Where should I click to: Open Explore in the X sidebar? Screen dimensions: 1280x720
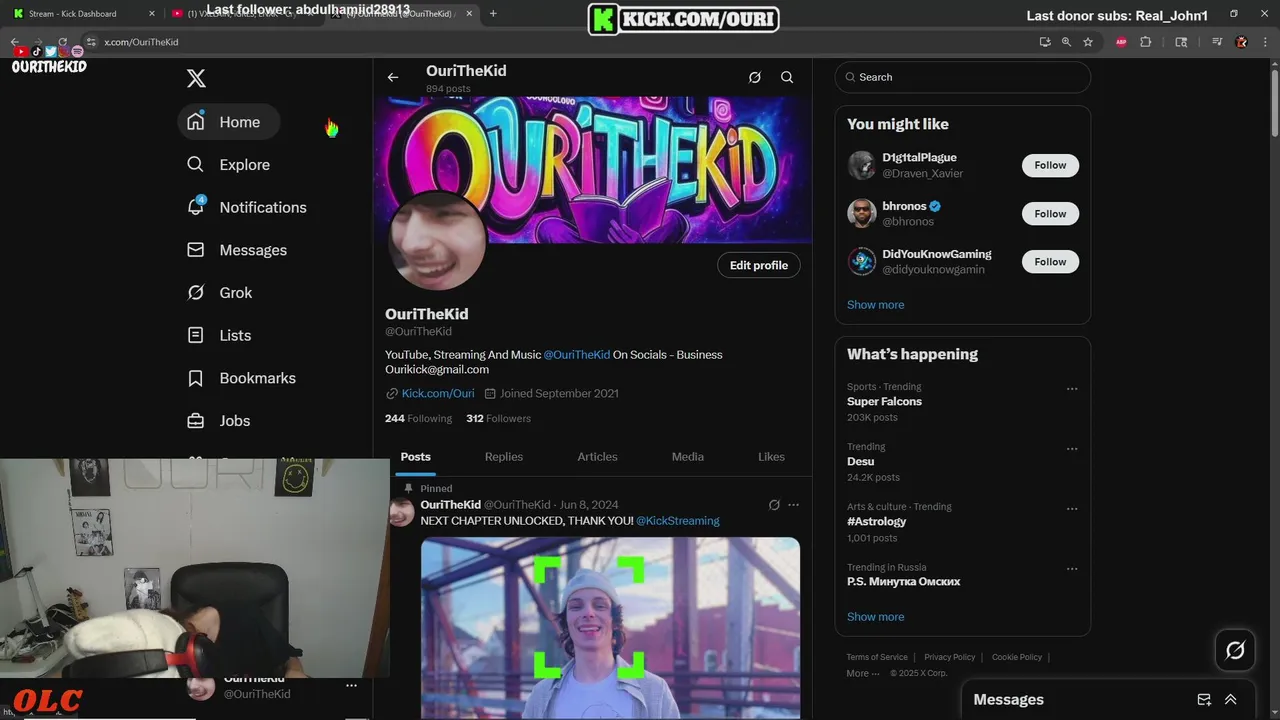pyautogui.click(x=228, y=165)
